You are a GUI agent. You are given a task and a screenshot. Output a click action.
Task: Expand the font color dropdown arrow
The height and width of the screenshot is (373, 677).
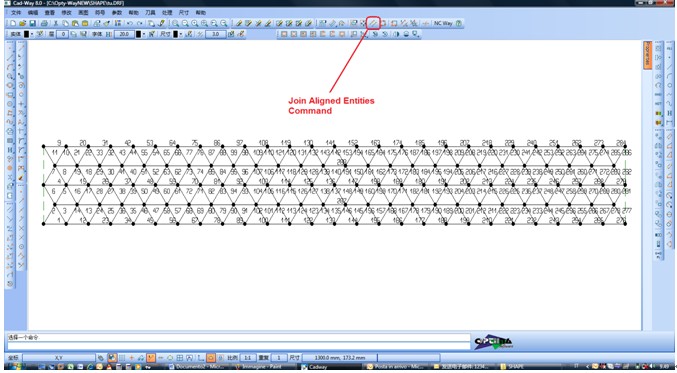[143, 34]
